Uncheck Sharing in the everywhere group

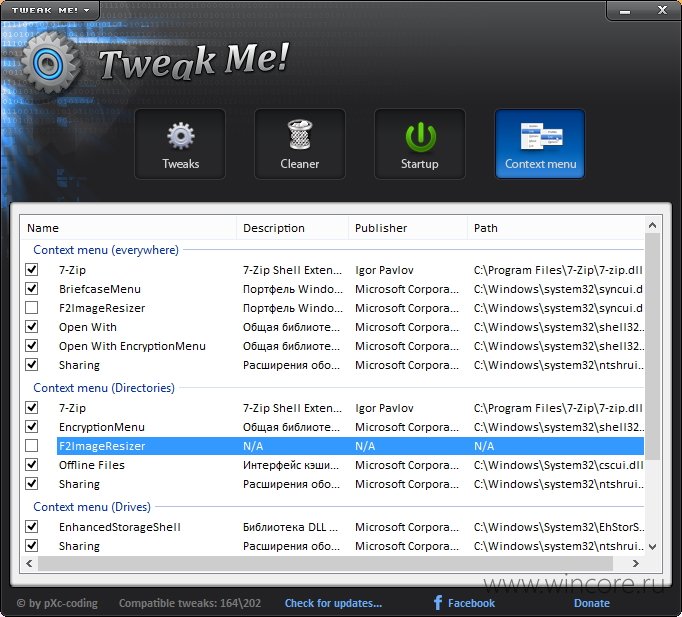(32, 365)
